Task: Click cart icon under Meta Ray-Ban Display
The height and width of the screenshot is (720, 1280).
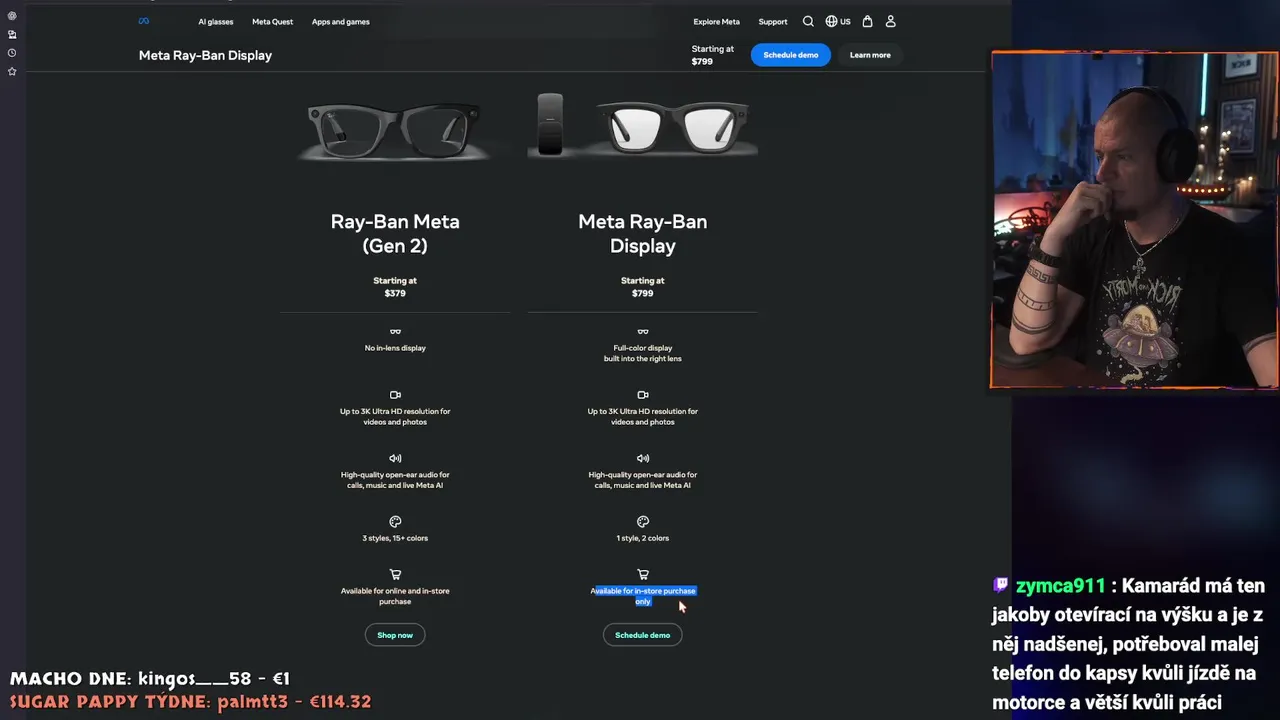Action: 643,574
